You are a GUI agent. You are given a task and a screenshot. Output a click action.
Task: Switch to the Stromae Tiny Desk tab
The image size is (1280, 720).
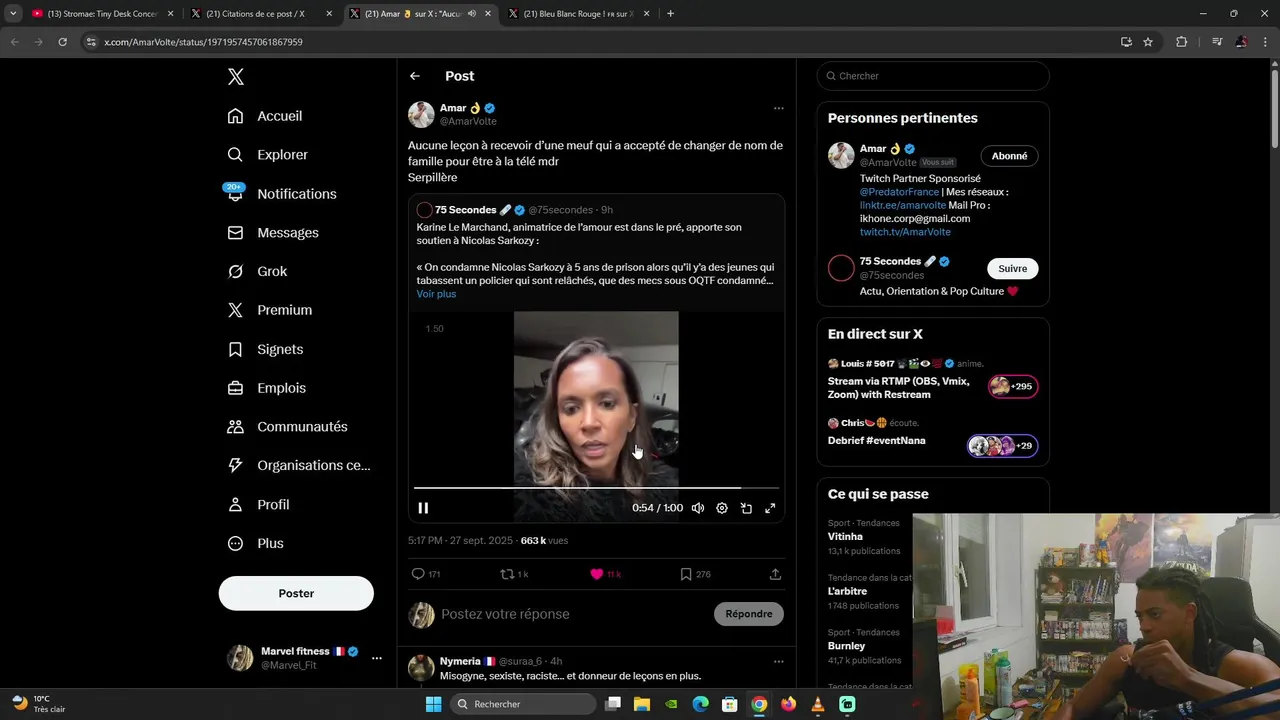pyautogui.click(x=101, y=14)
